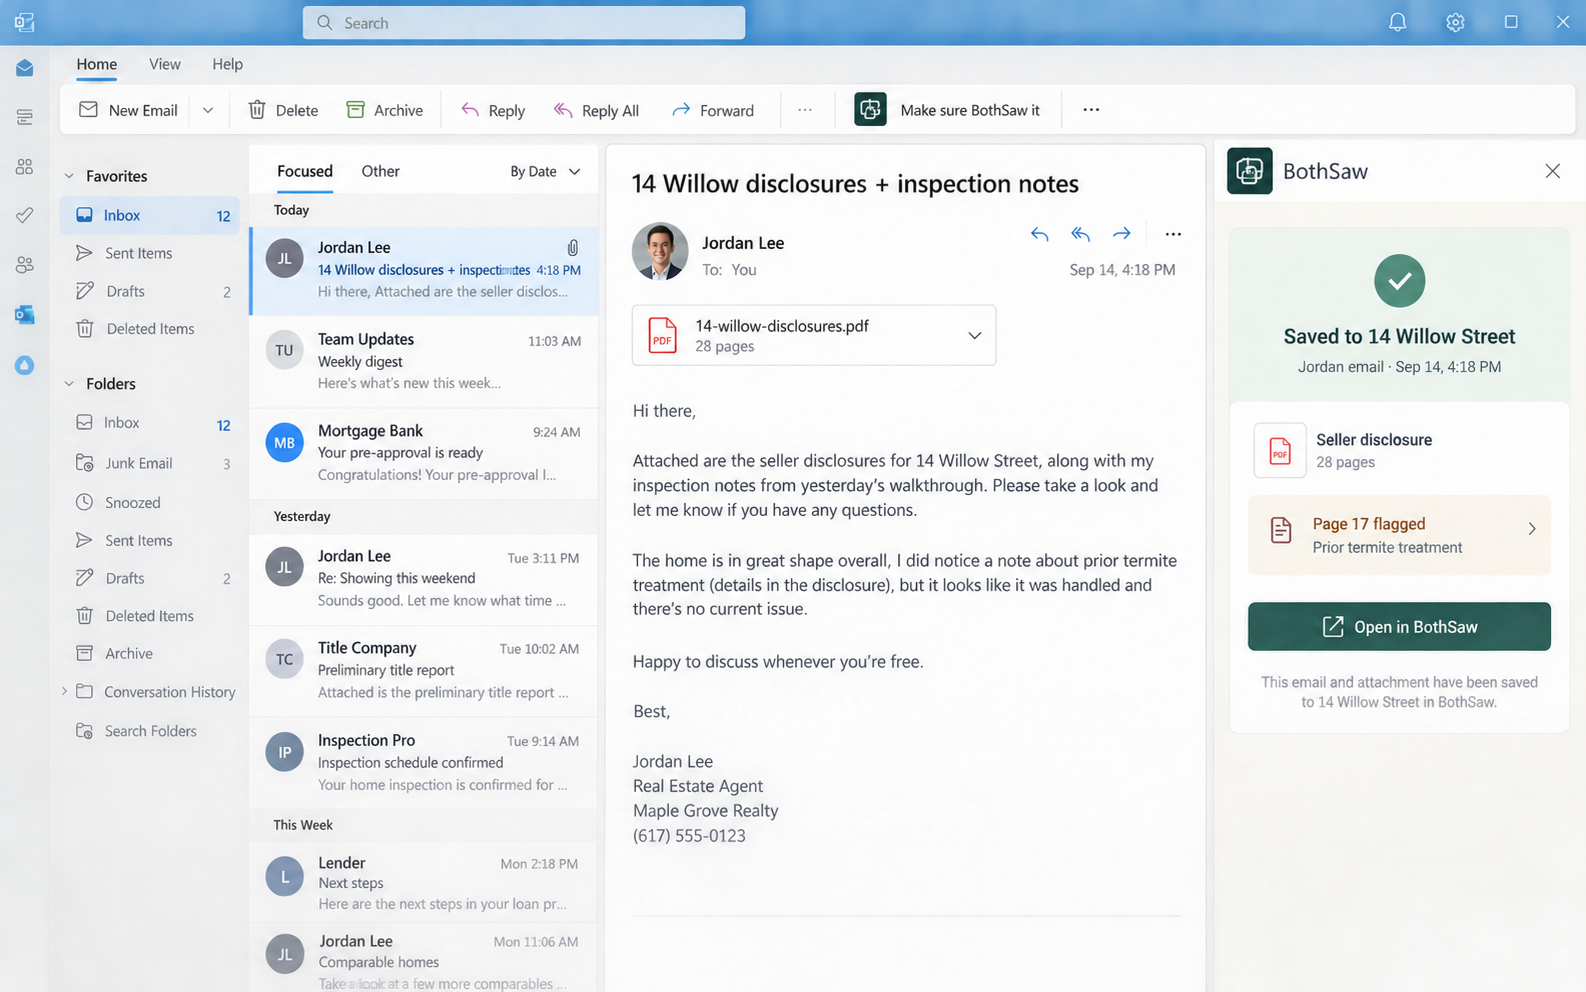Collapse the Favorites section
Viewport: 1586px width, 992px height.
(69, 176)
